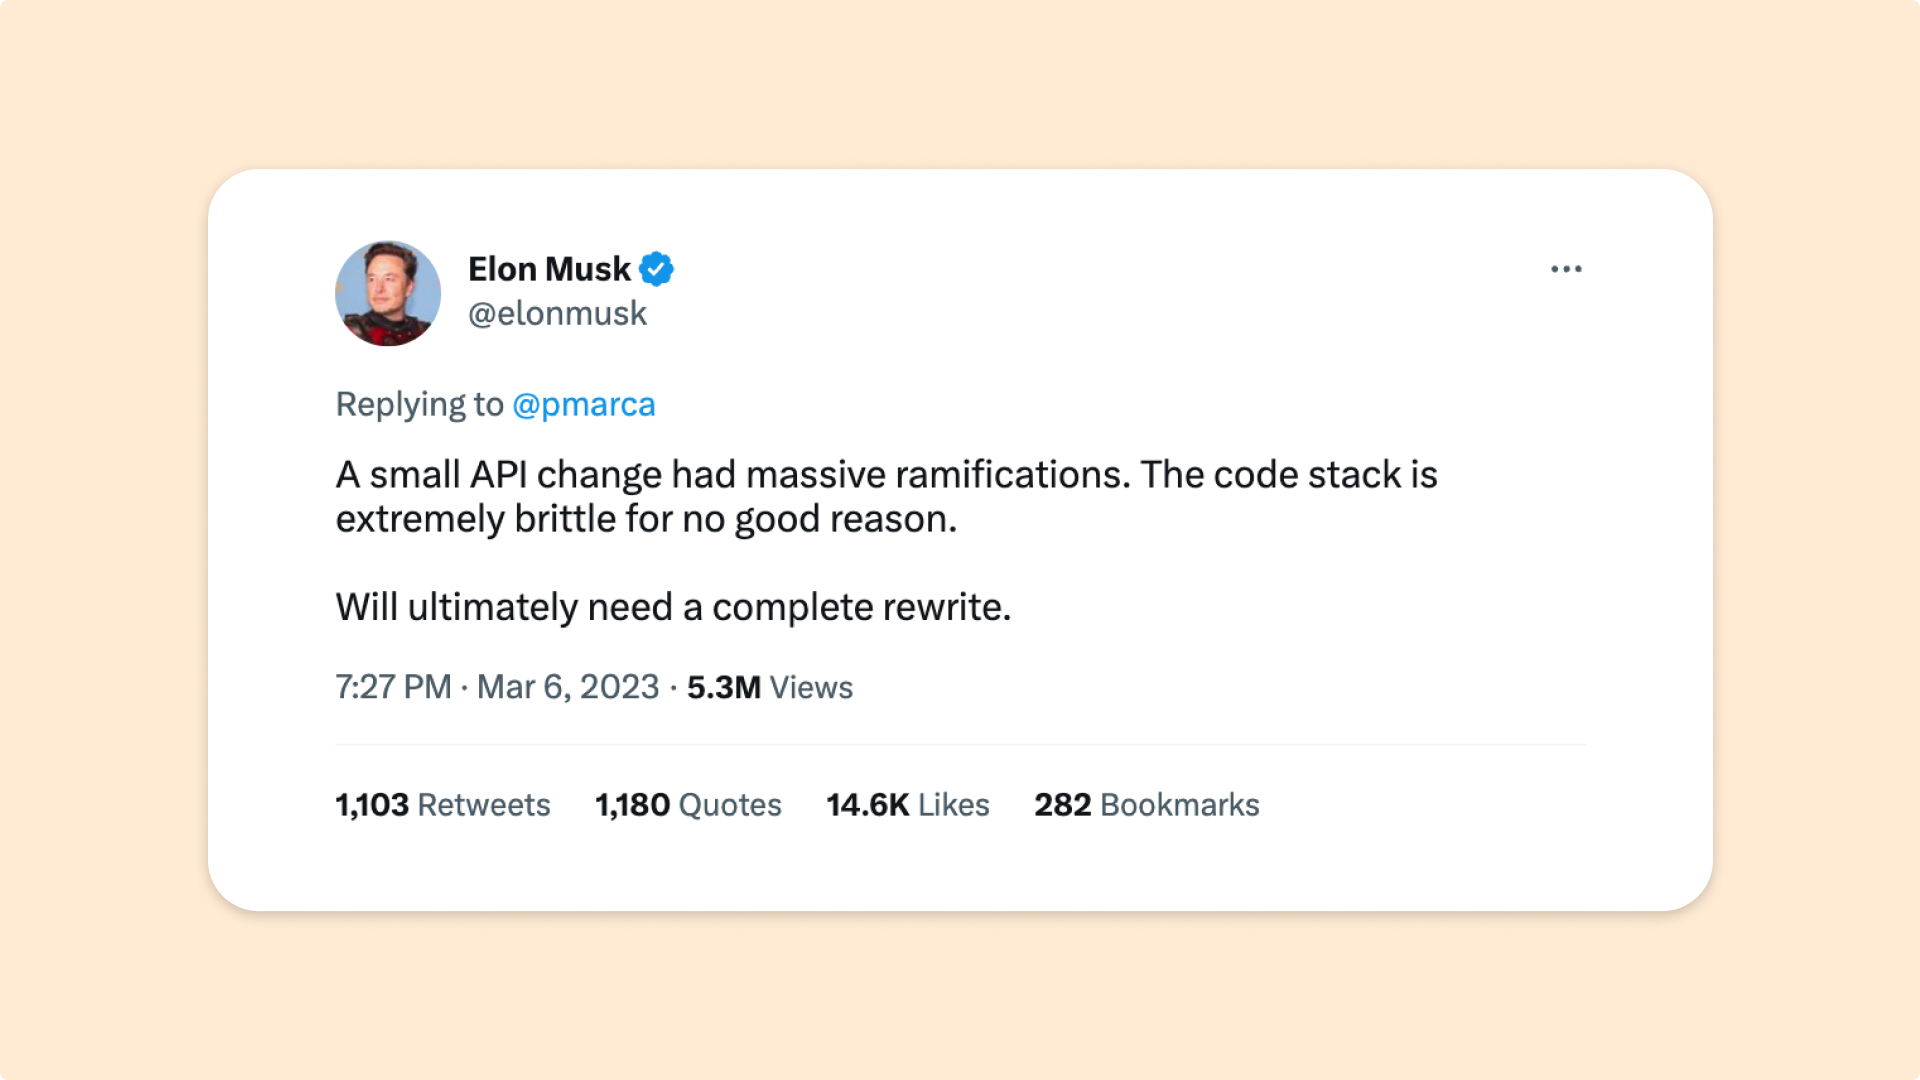Click the Elon Musk display name

(549, 269)
